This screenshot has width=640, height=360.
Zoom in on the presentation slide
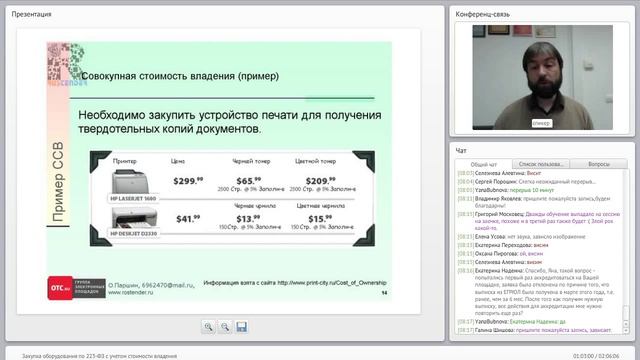pyautogui.click(x=208, y=327)
